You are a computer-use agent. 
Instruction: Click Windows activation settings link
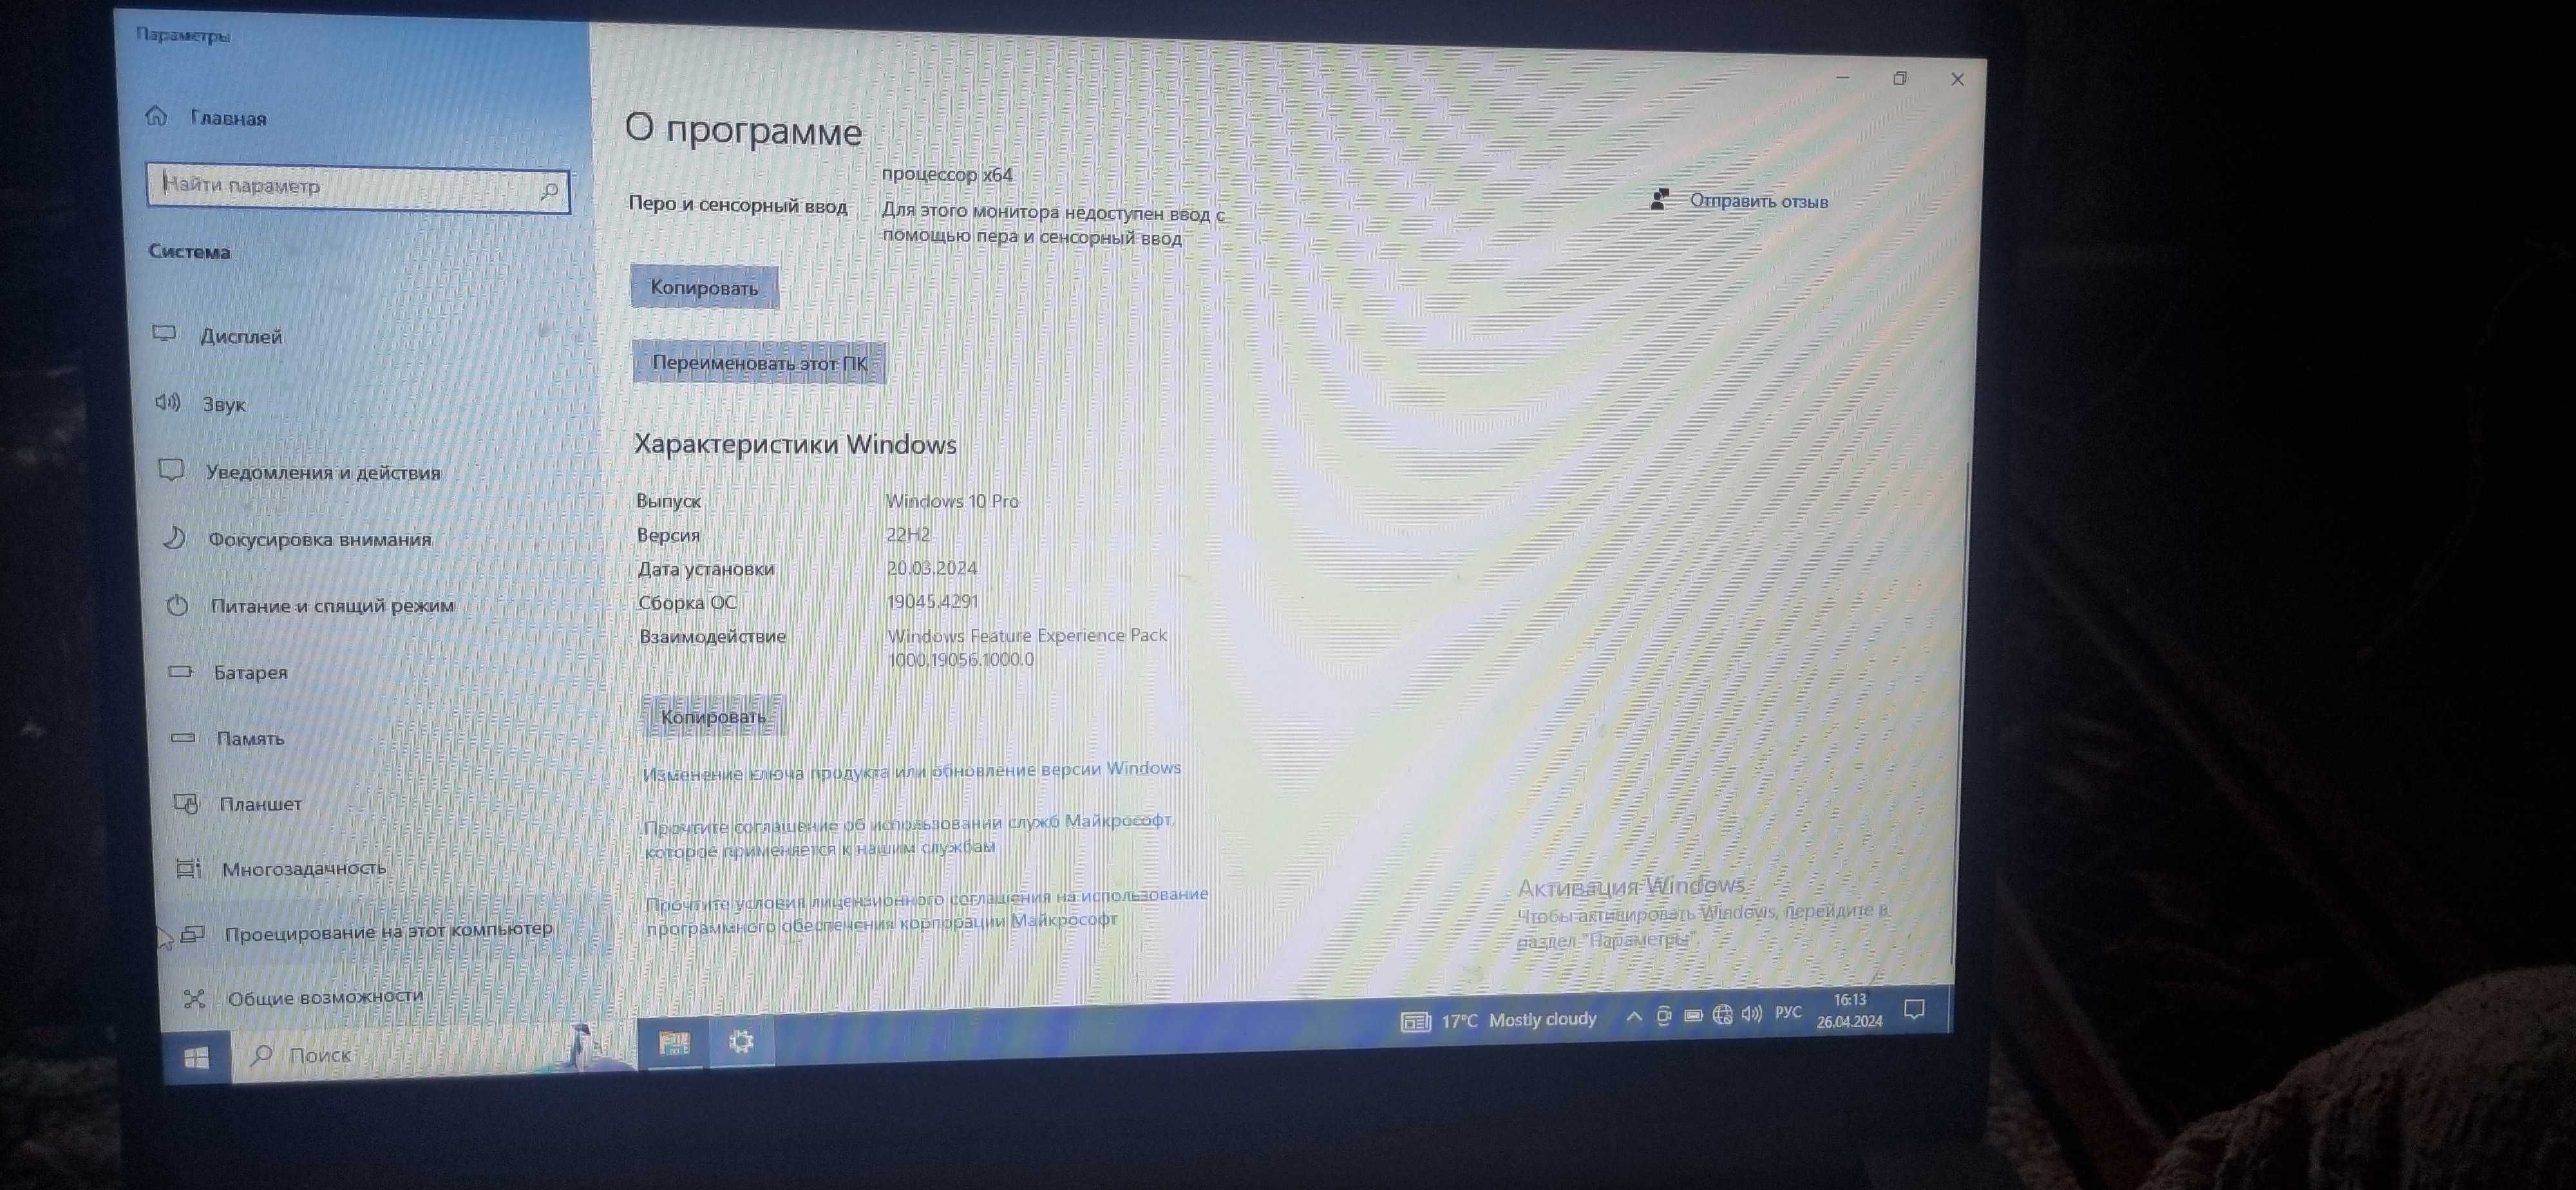[x=910, y=768]
